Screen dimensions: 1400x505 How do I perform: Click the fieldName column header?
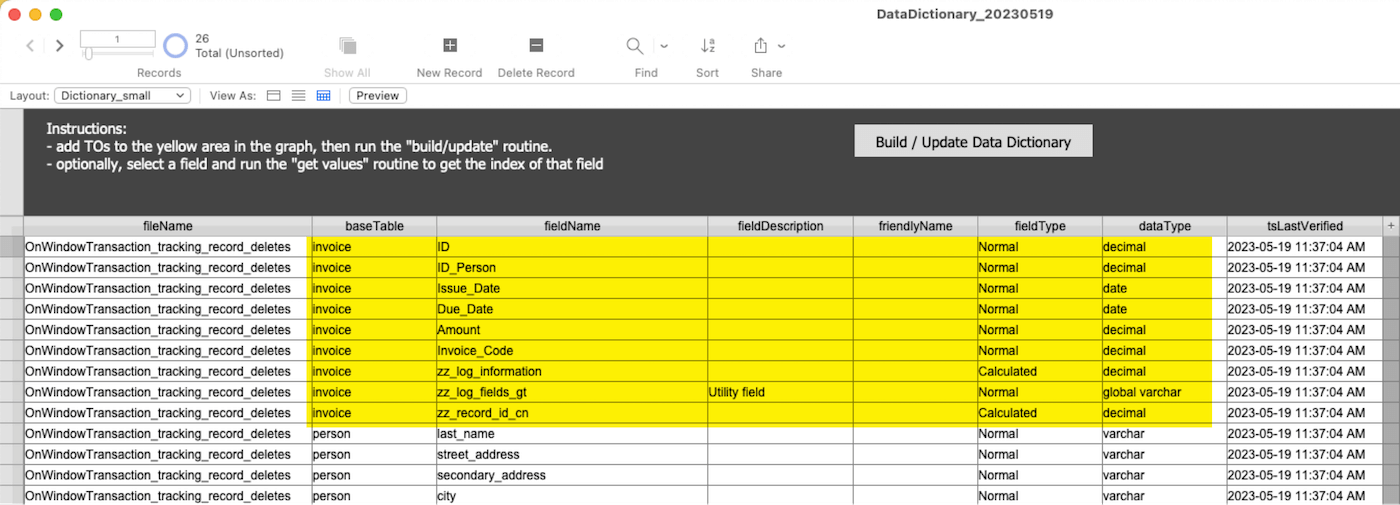pyautogui.click(x=572, y=226)
